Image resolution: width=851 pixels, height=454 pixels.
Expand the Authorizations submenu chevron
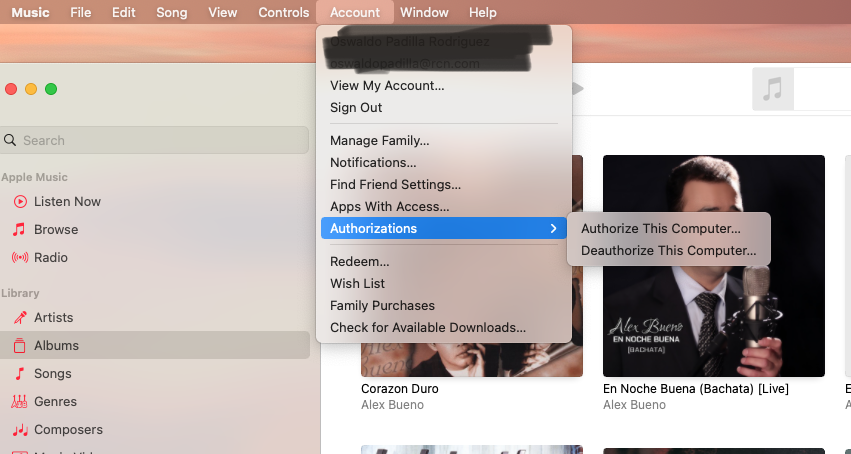click(x=553, y=228)
